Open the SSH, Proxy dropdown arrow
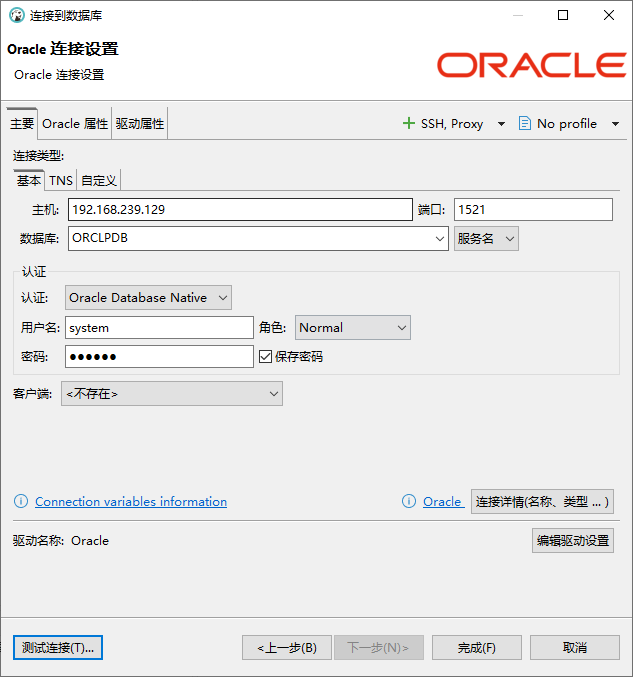This screenshot has width=633, height=677. pos(501,124)
